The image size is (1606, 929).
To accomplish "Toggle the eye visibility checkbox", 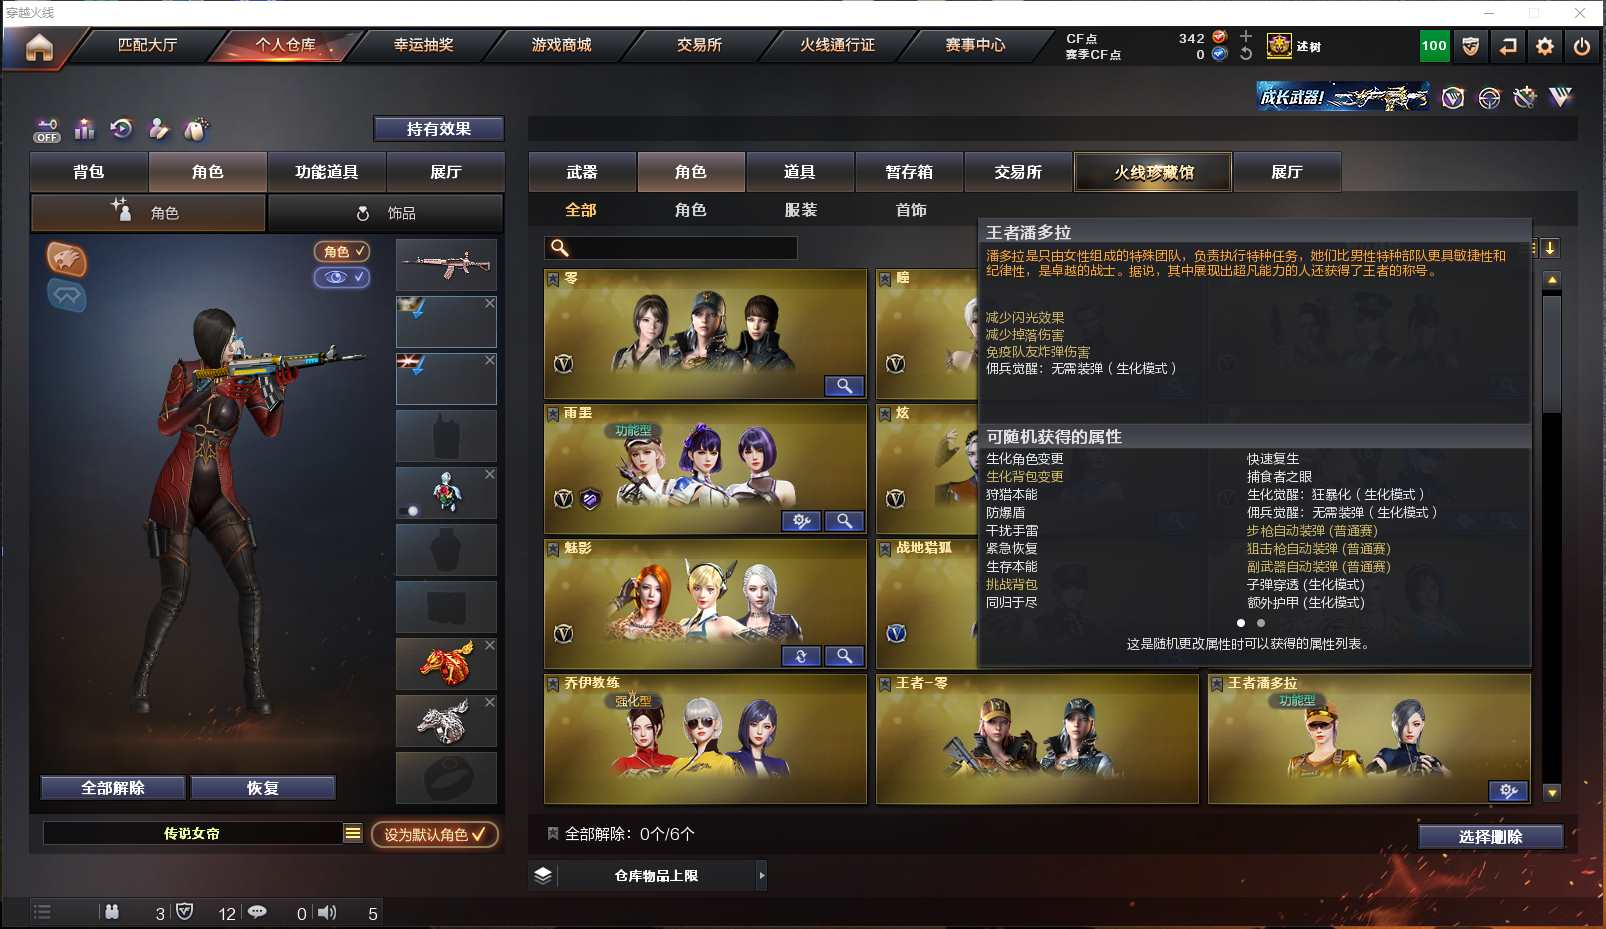I will point(341,277).
